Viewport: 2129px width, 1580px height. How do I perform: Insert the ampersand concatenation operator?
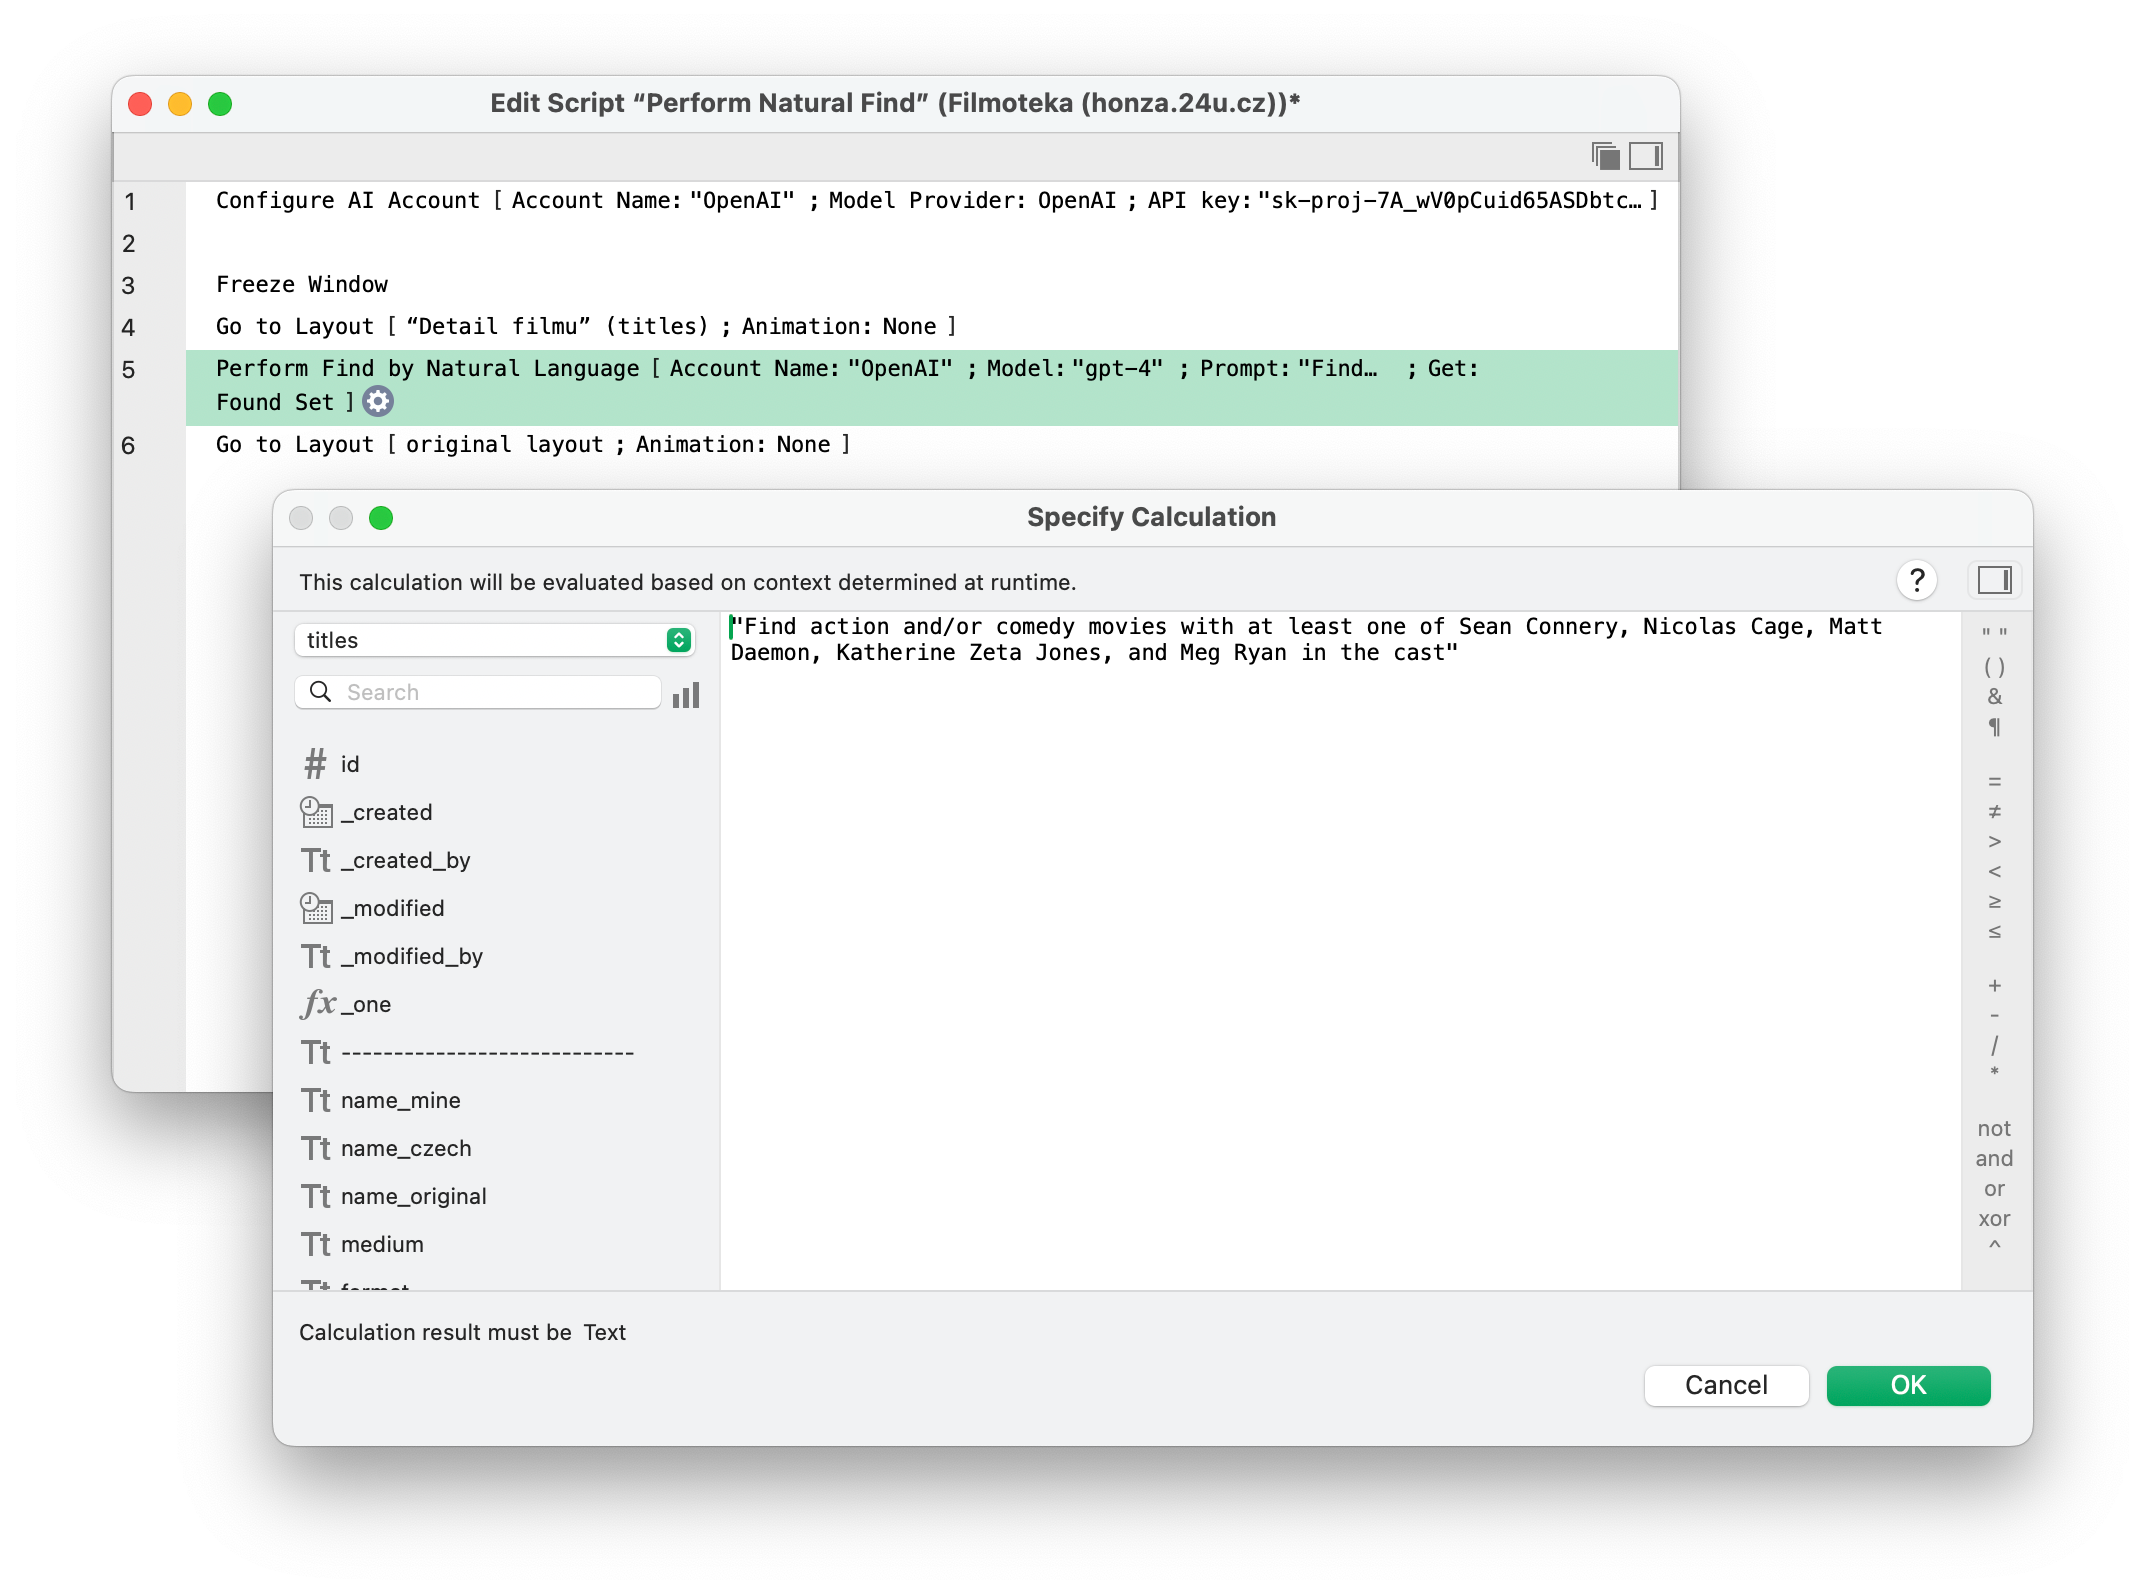[1994, 696]
